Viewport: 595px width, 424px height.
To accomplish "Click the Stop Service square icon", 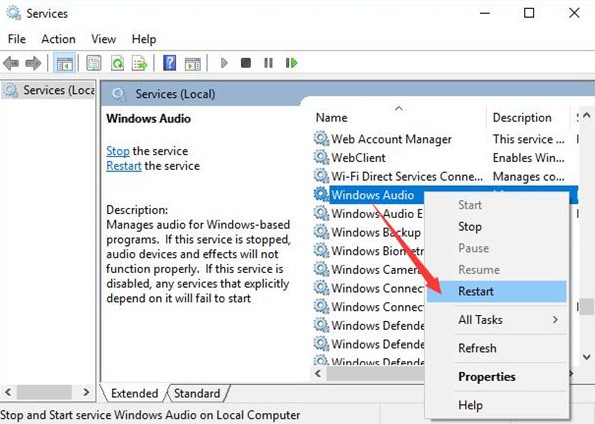I will tap(246, 63).
